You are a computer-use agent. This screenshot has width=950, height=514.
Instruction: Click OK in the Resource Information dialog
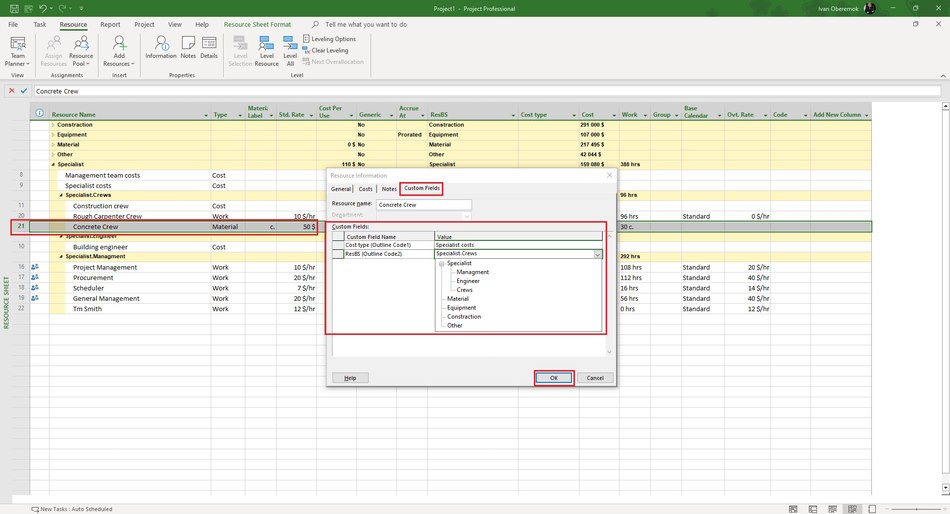coord(554,378)
